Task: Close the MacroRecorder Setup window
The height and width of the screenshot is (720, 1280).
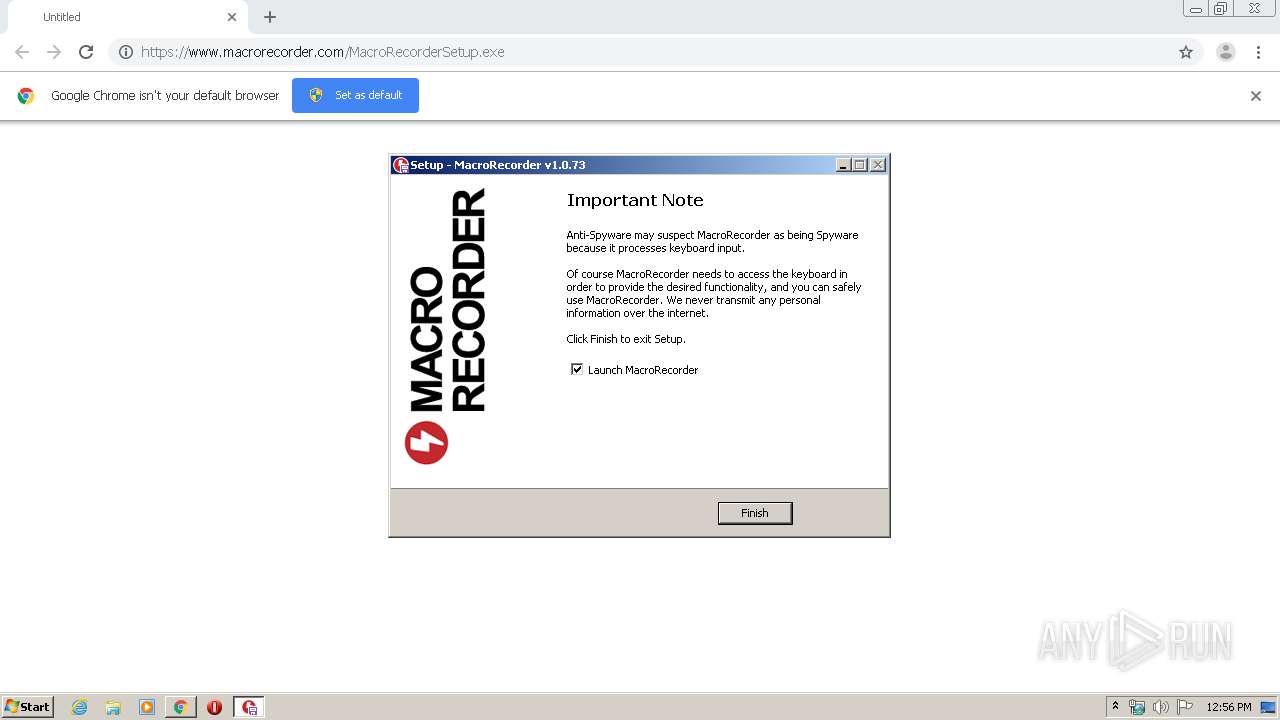Action: tap(878, 165)
